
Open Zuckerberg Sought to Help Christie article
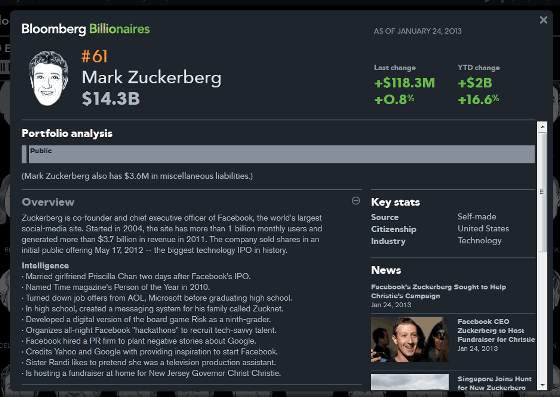coord(438,291)
